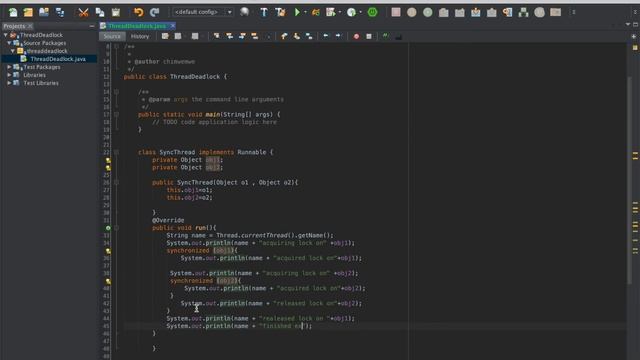Click the lightbulb hint at obj1 field
Screen dimensions: 640x360
coord(108,160)
